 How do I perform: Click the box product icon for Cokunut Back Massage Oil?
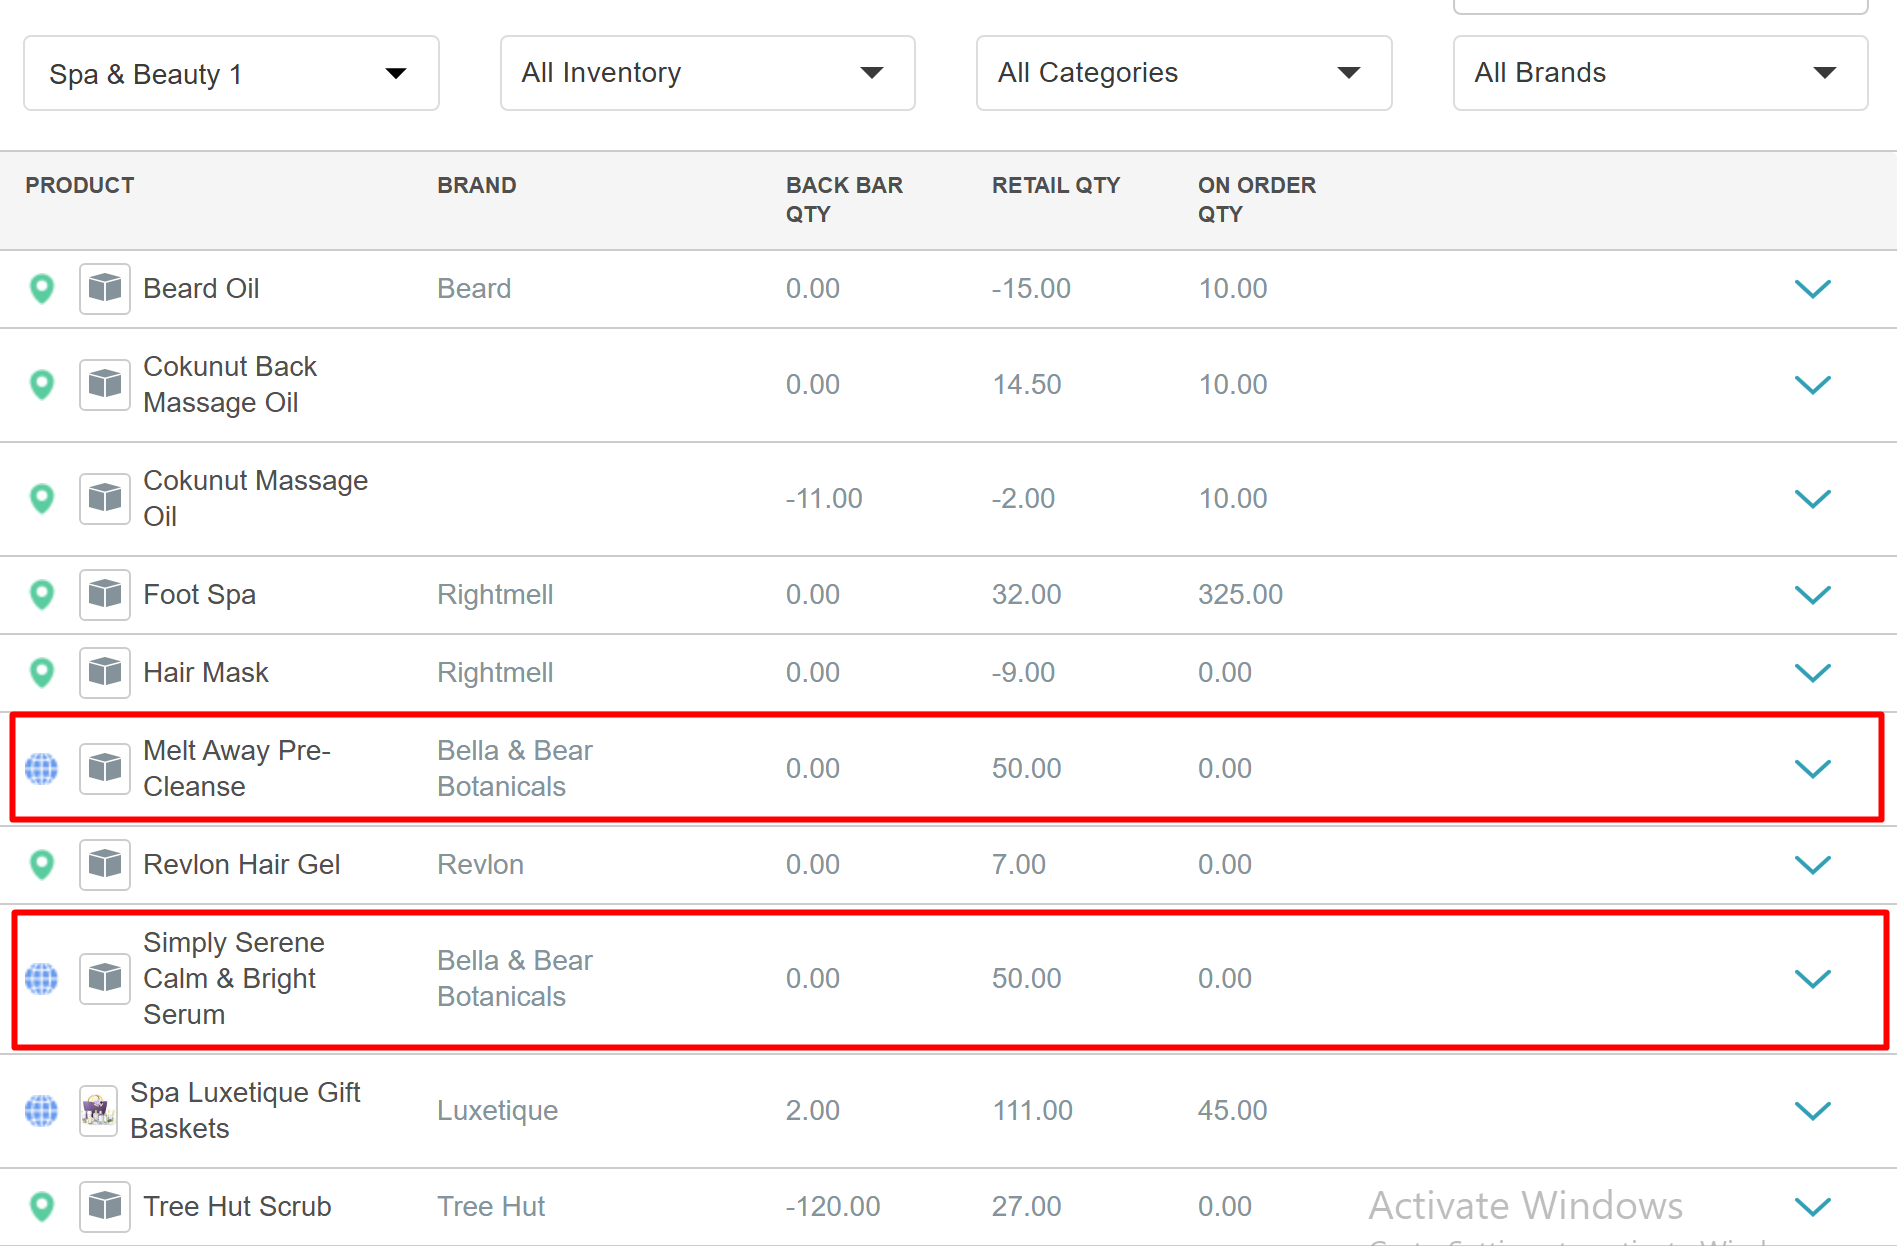pos(105,385)
